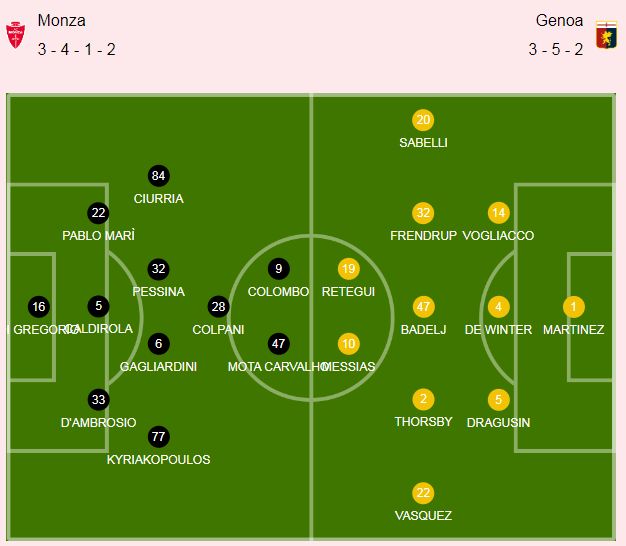Image resolution: width=626 pixels, height=546 pixels.
Task: Select Retegui's yellow number 19 marker
Action: point(349,269)
